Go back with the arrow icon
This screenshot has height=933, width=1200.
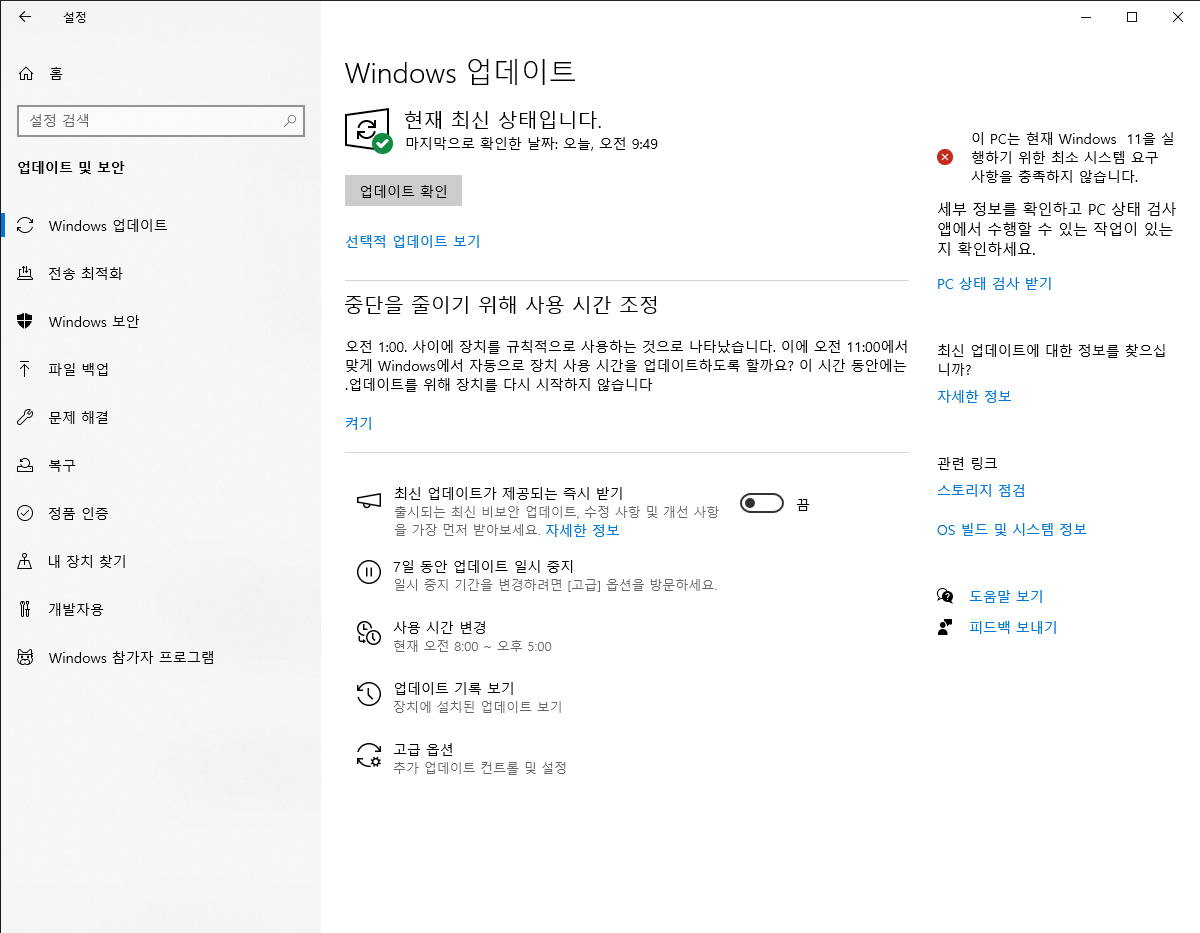[x=25, y=17]
